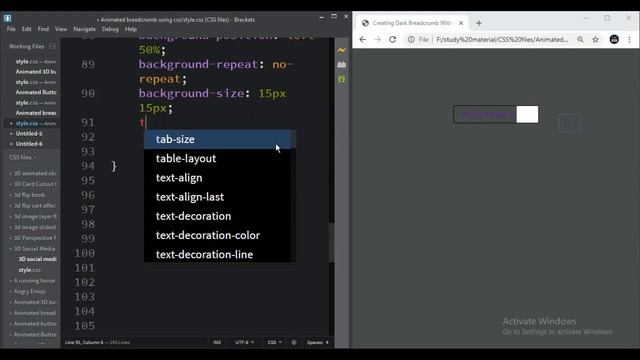The image size is (640, 360).
Task: Go back in Chrome
Action: pos(362,40)
